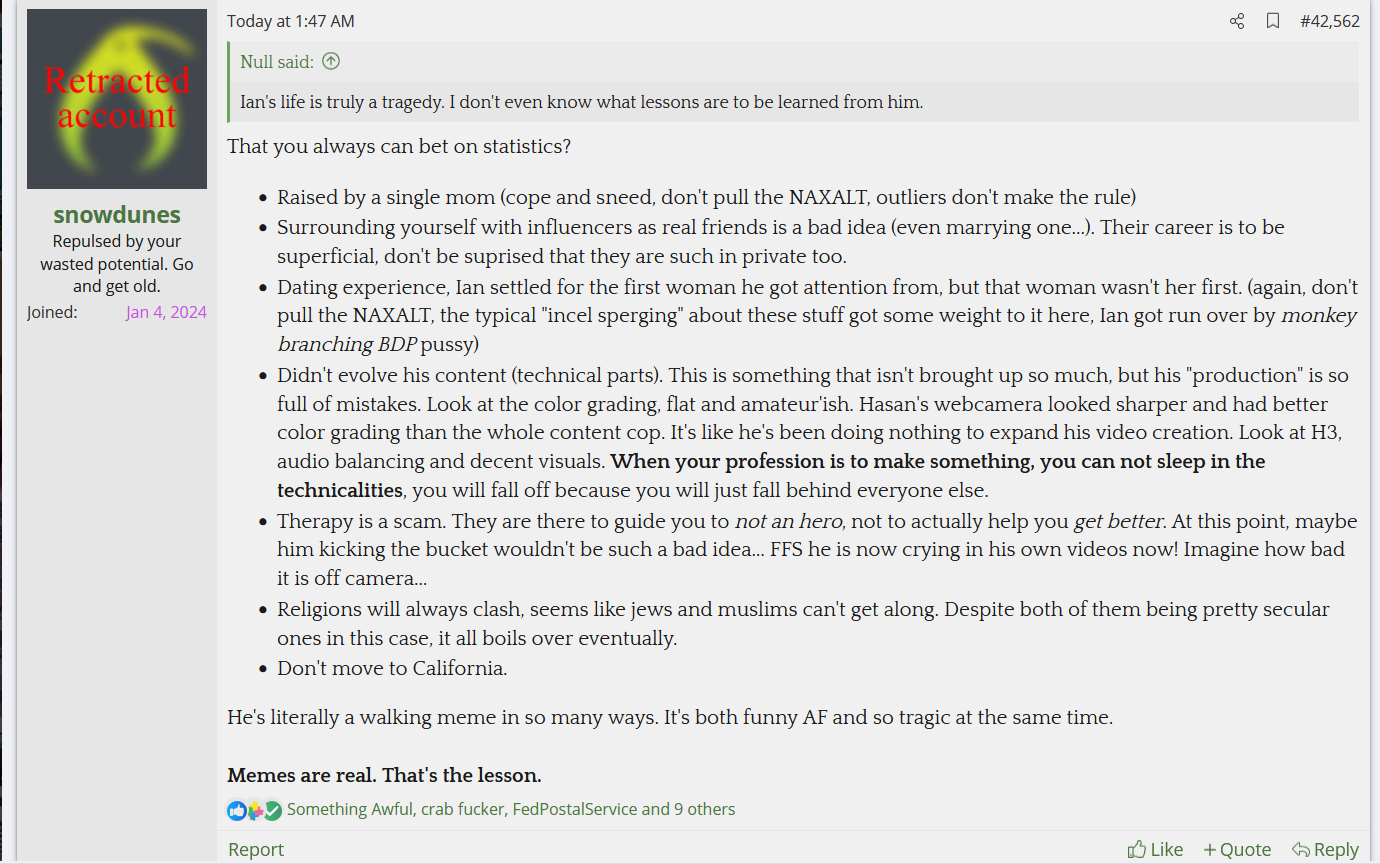1380x864 pixels.
Task: Click the blue Like reaction icon
Action: [237, 810]
